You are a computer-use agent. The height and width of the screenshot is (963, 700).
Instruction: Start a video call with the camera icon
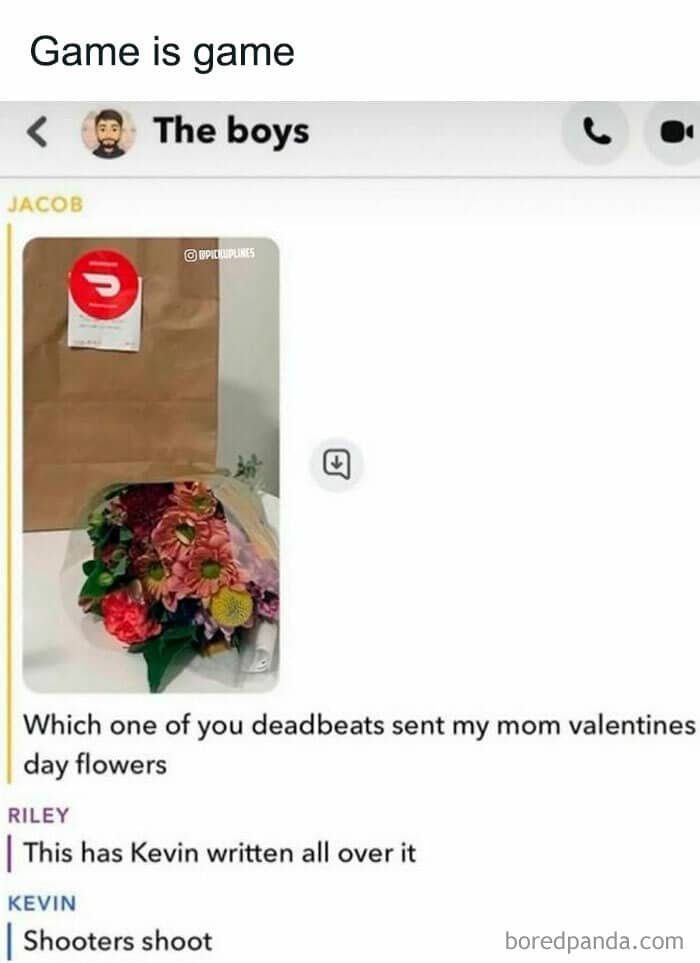(x=674, y=132)
